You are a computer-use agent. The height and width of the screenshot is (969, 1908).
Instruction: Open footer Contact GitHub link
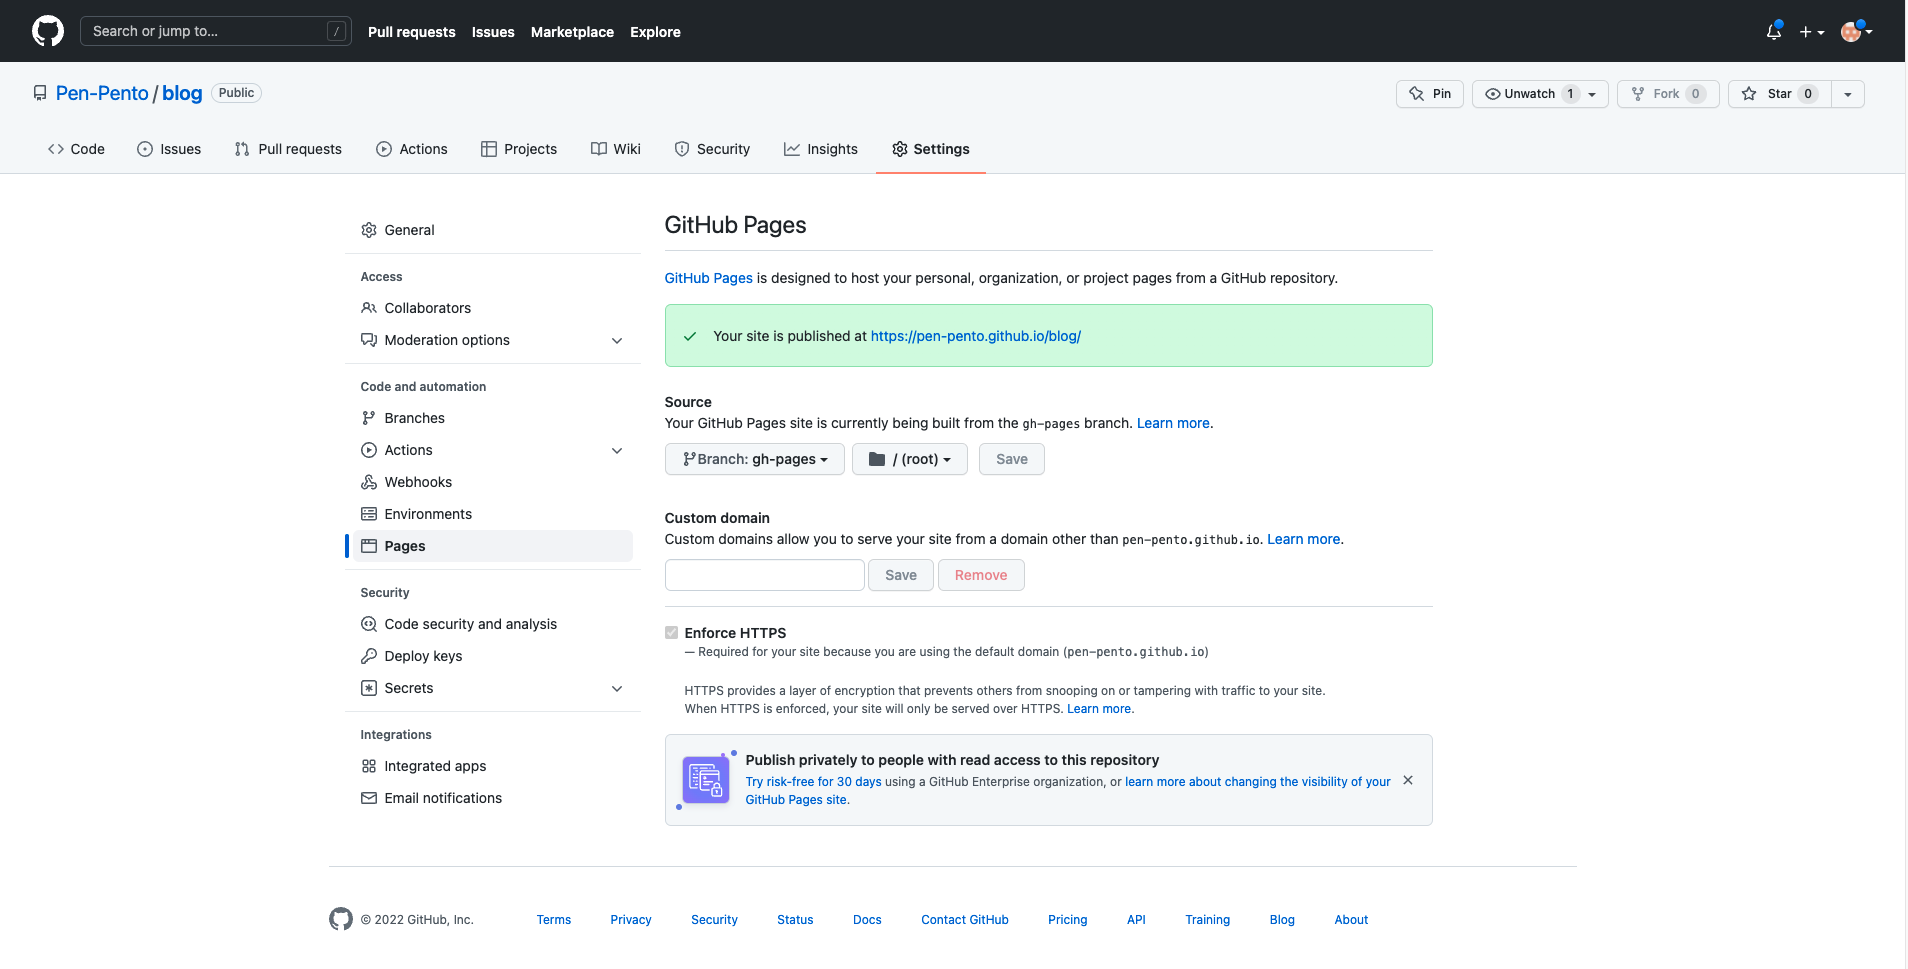pos(965,920)
